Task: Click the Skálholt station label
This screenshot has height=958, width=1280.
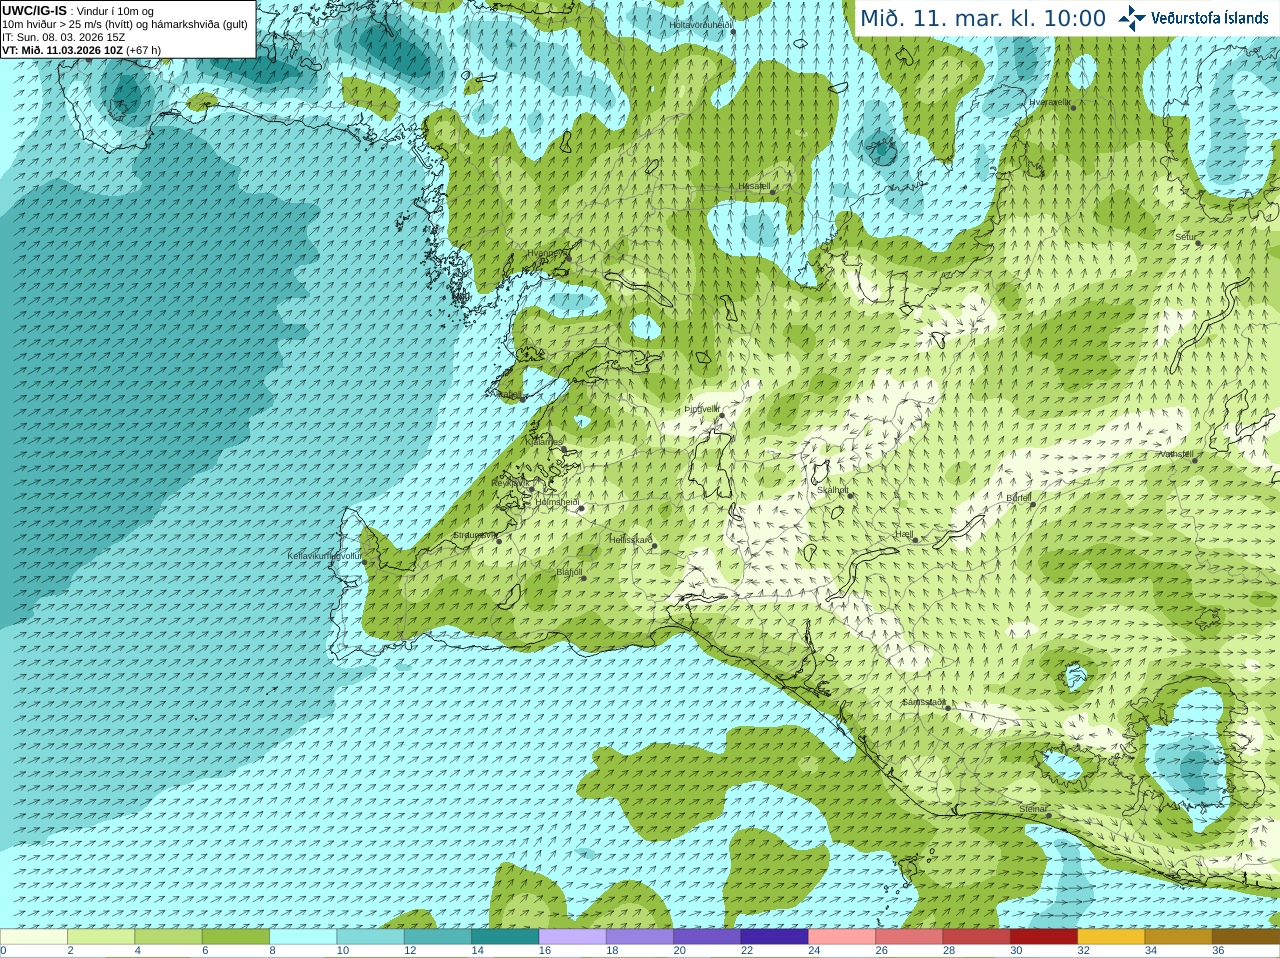Action: pos(833,490)
